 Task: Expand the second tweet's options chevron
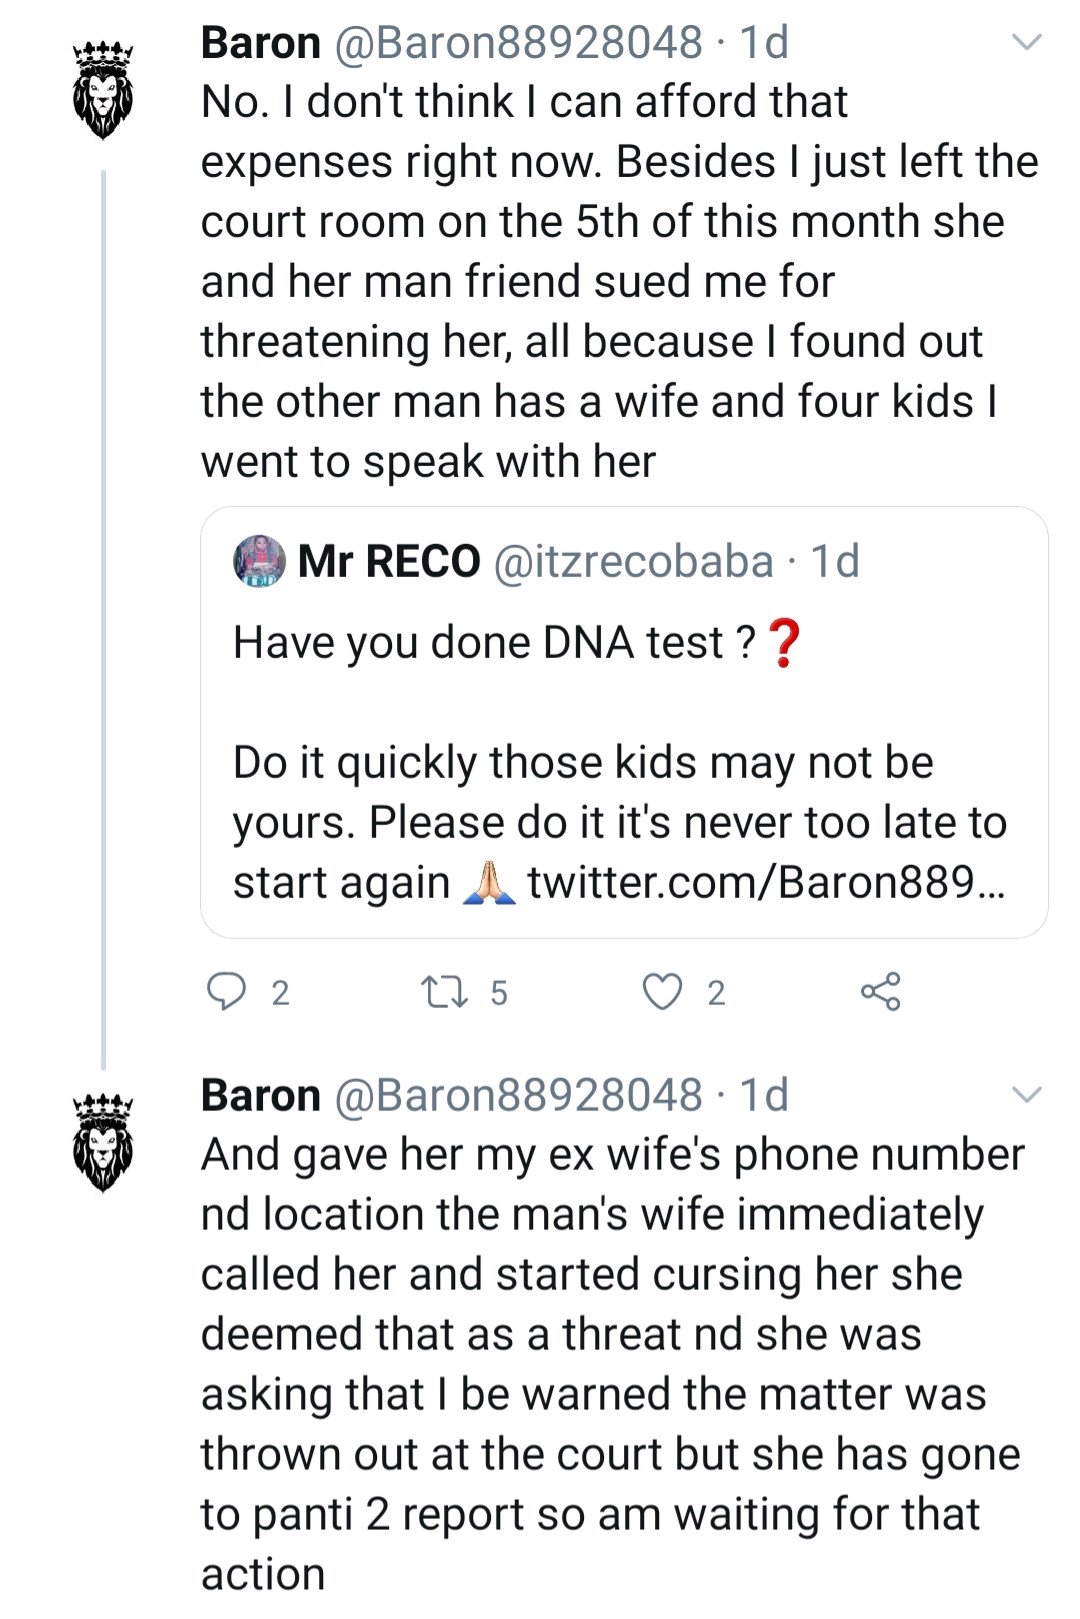pos(1027,1095)
